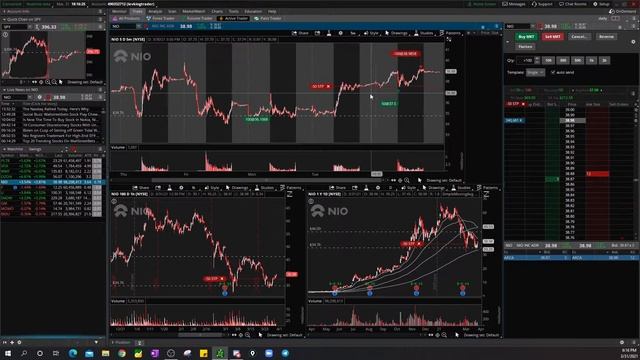Click the top NIO chart horizontal scrollbar

pyautogui.click(x=266, y=180)
